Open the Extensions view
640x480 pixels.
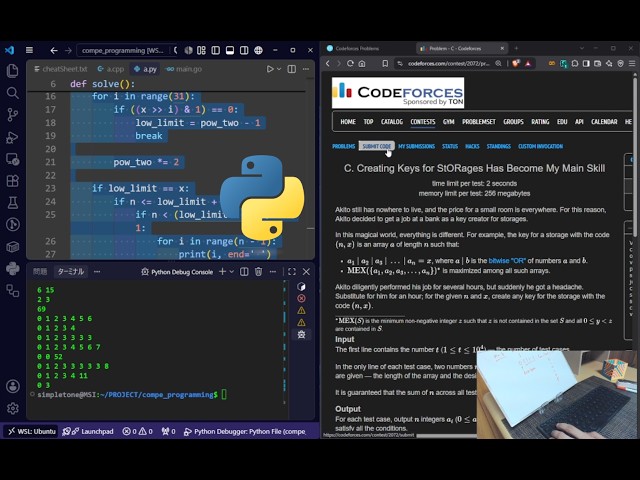13,181
